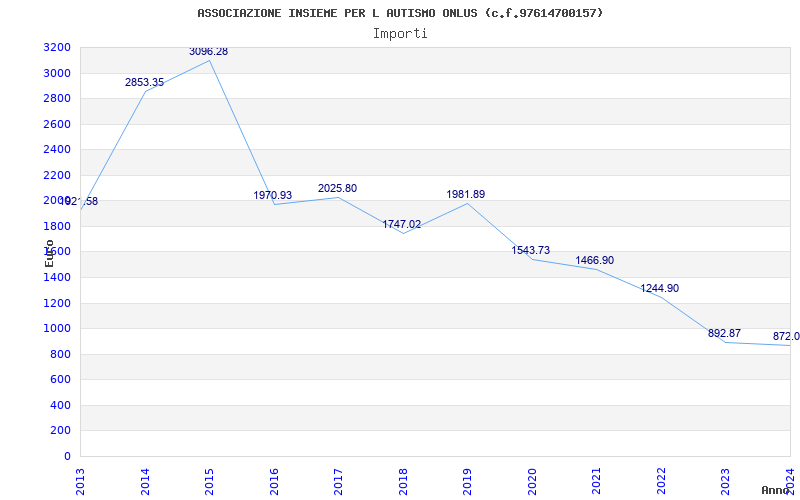This screenshot has height=500, width=800.
Task: Click the y-axis value 2800
Action: (x=57, y=99)
